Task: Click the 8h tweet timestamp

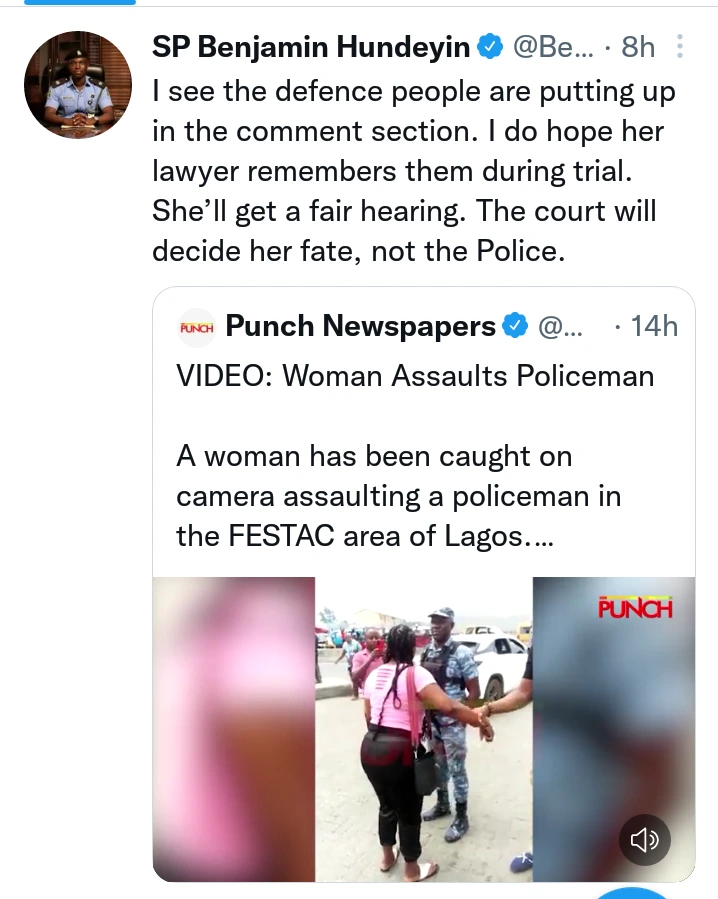Action: (638, 46)
